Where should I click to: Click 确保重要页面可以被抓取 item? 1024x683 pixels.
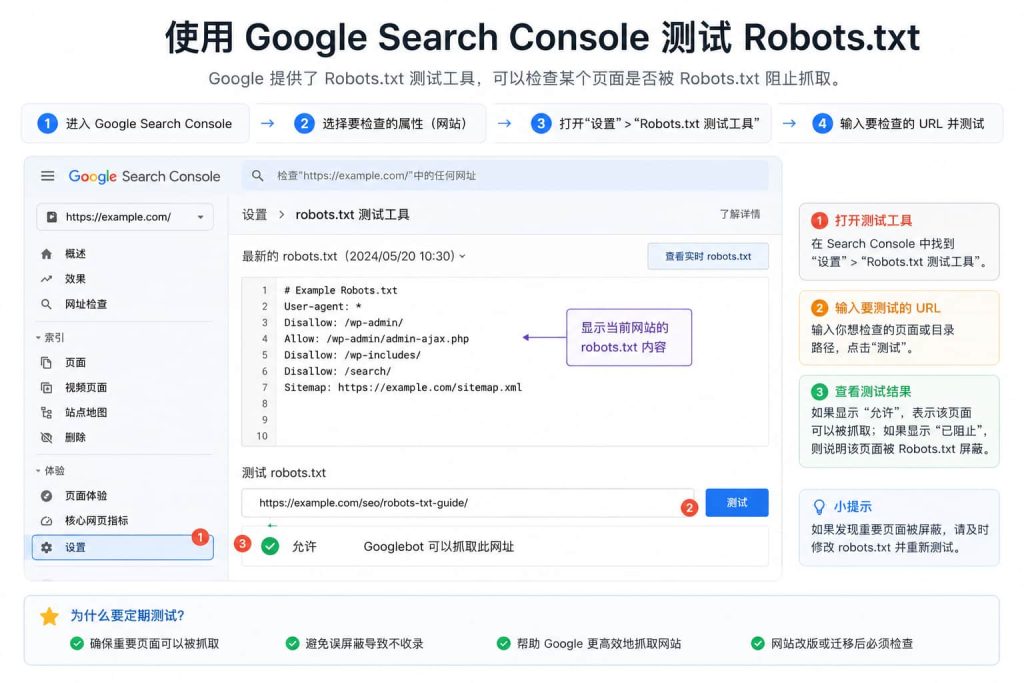pyautogui.click(x=145, y=644)
